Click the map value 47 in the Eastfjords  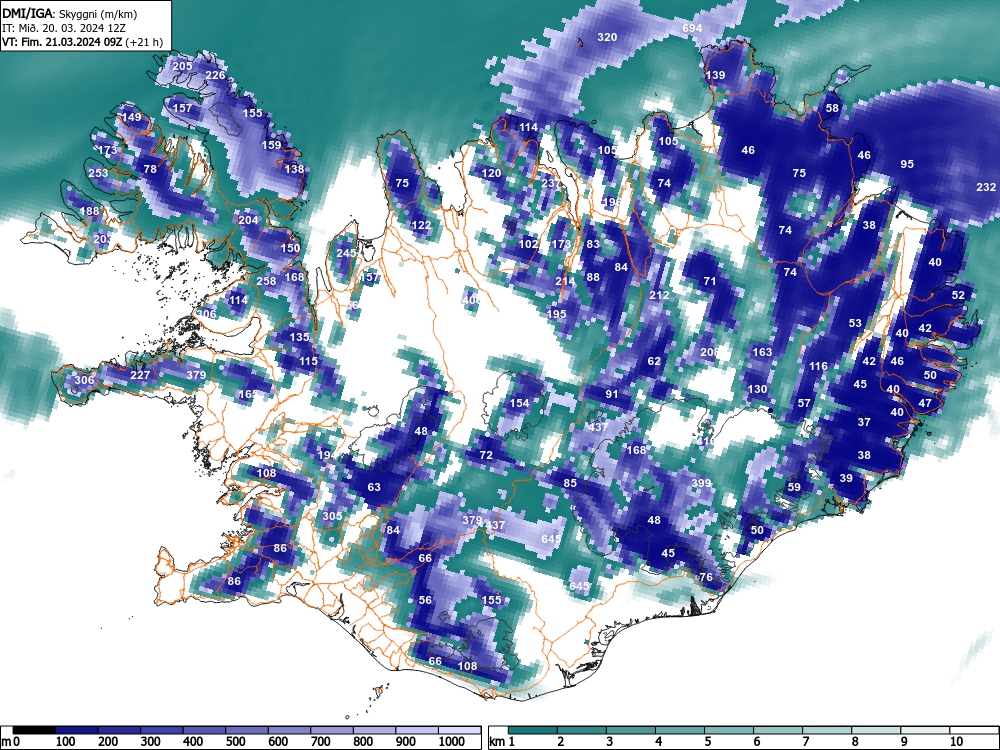tap(925, 403)
